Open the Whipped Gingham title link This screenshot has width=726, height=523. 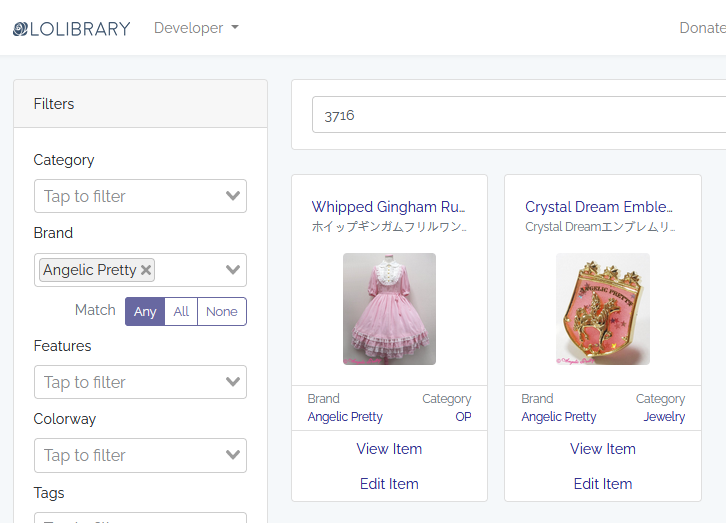click(389, 207)
